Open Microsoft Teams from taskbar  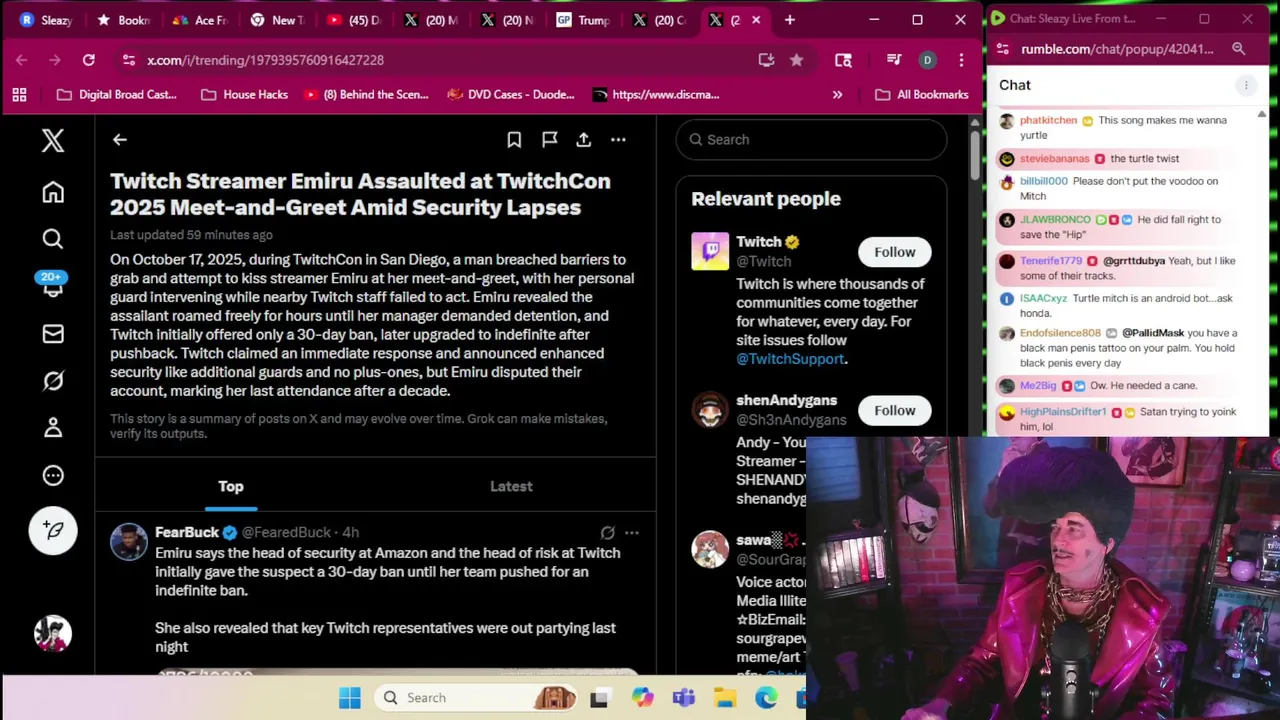684,698
